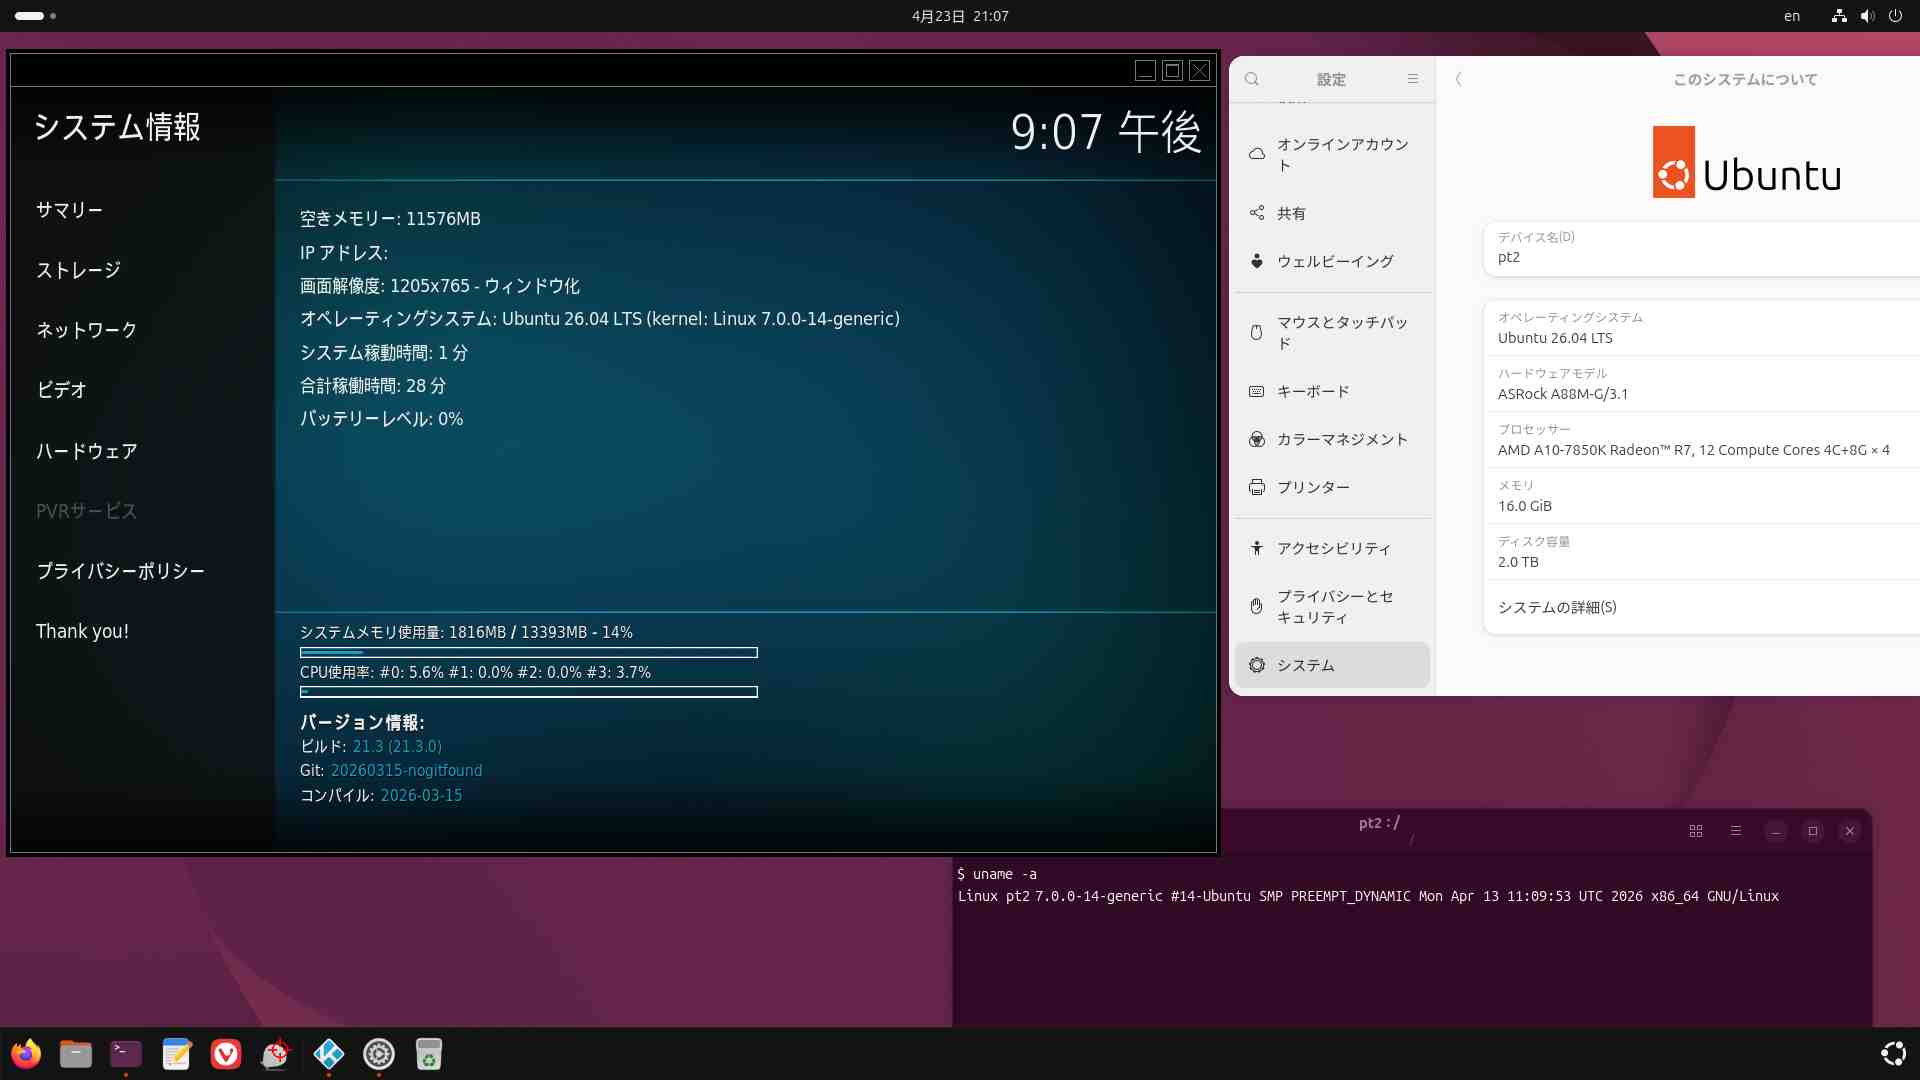Select the Hardware (ハードウェア) tab in Kodi

point(87,451)
